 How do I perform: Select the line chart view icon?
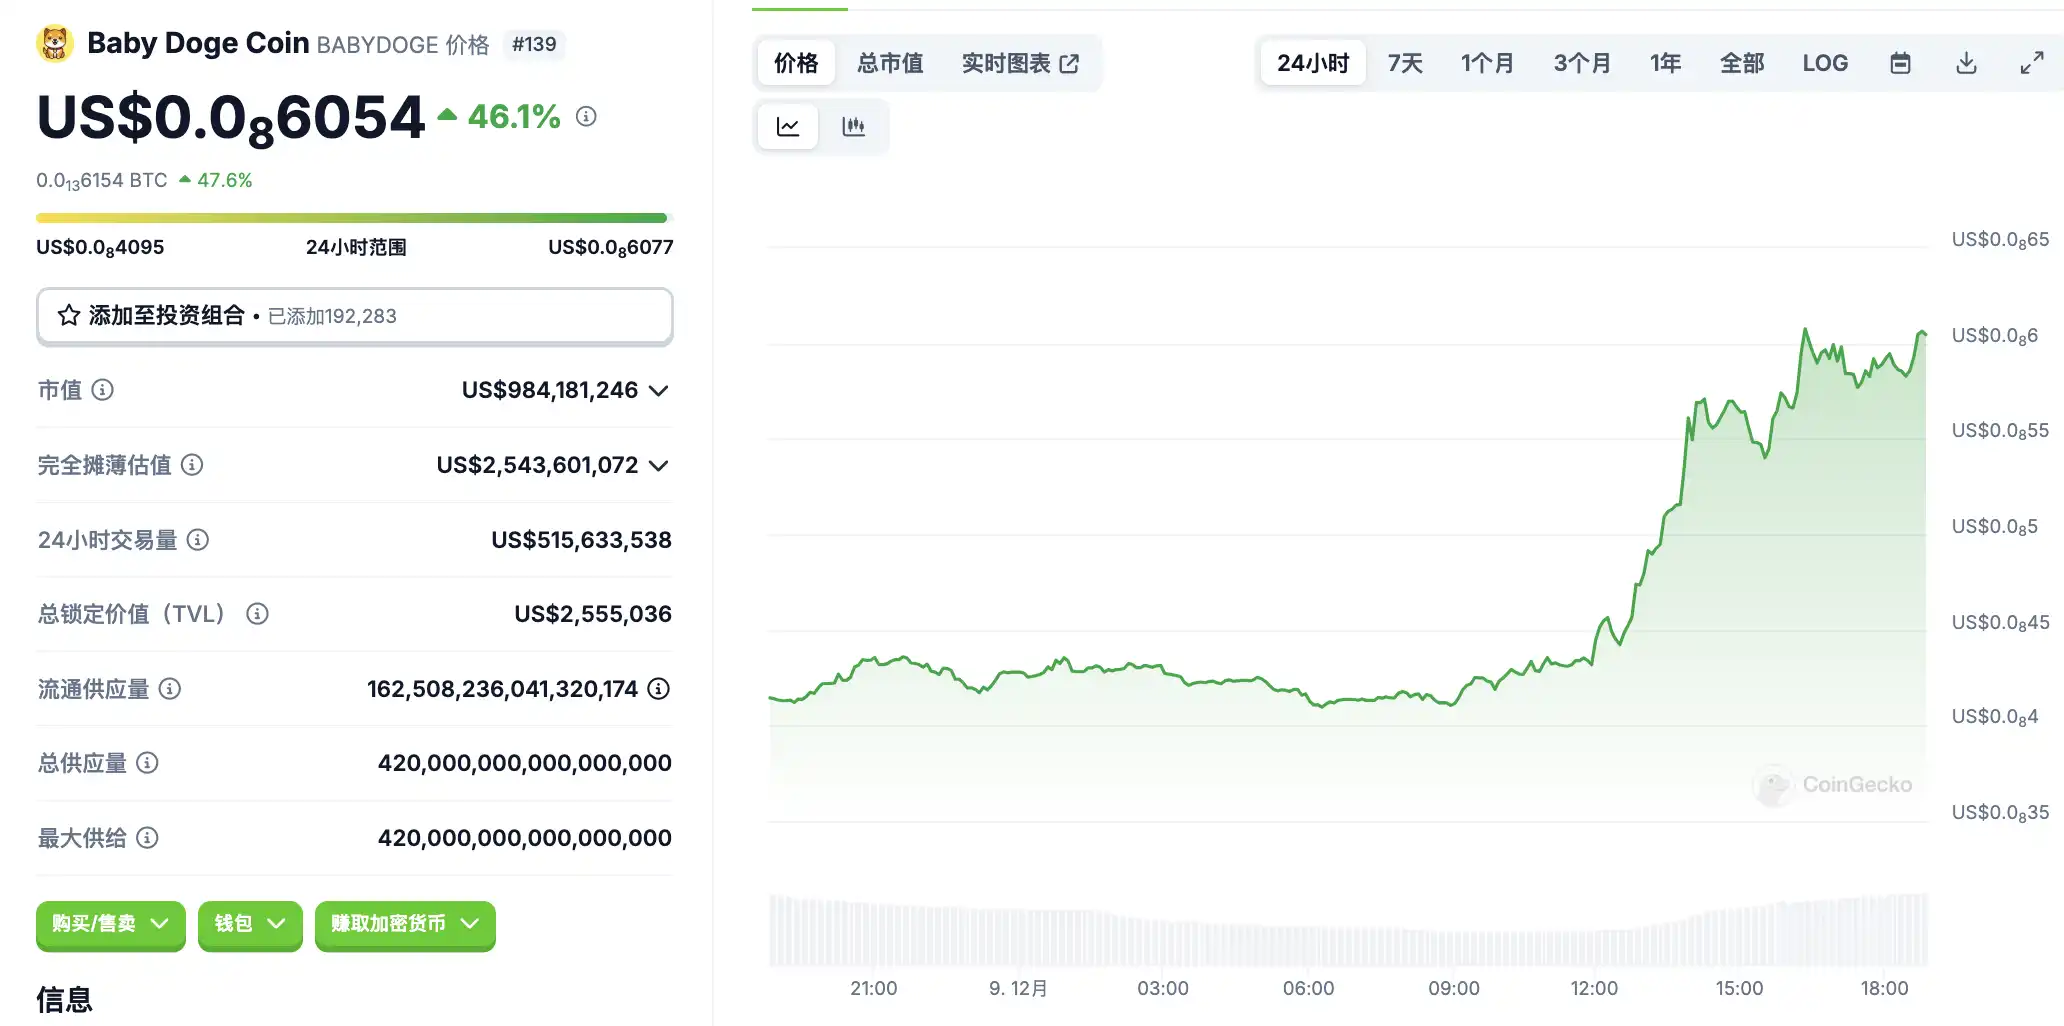pyautogui.click(x=788, y=127)
